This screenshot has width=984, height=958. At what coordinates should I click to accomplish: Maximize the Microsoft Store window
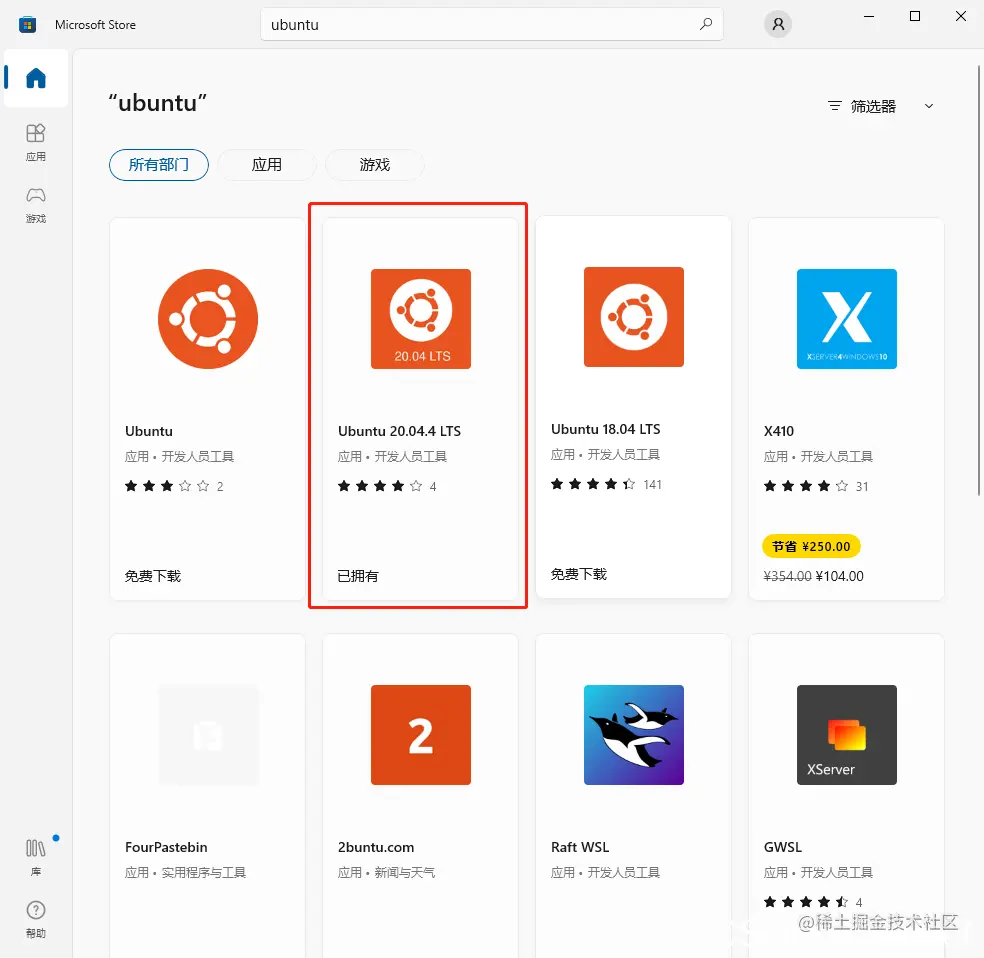coord(915,16)
